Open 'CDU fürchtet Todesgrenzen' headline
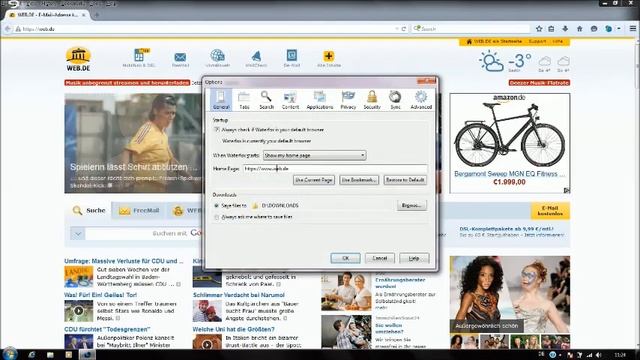The width and height of the screenshot is (640, 360). tap(107, 329)
